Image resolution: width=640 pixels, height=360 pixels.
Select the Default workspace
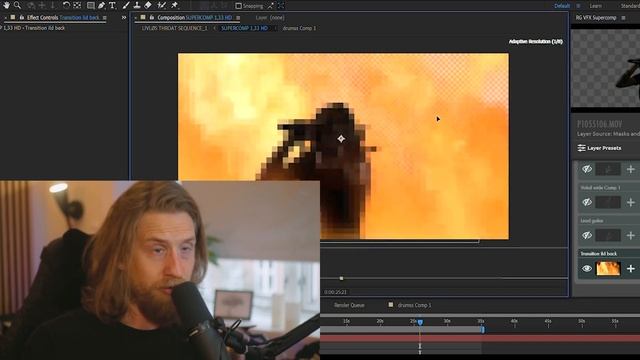tap(562, 6)
